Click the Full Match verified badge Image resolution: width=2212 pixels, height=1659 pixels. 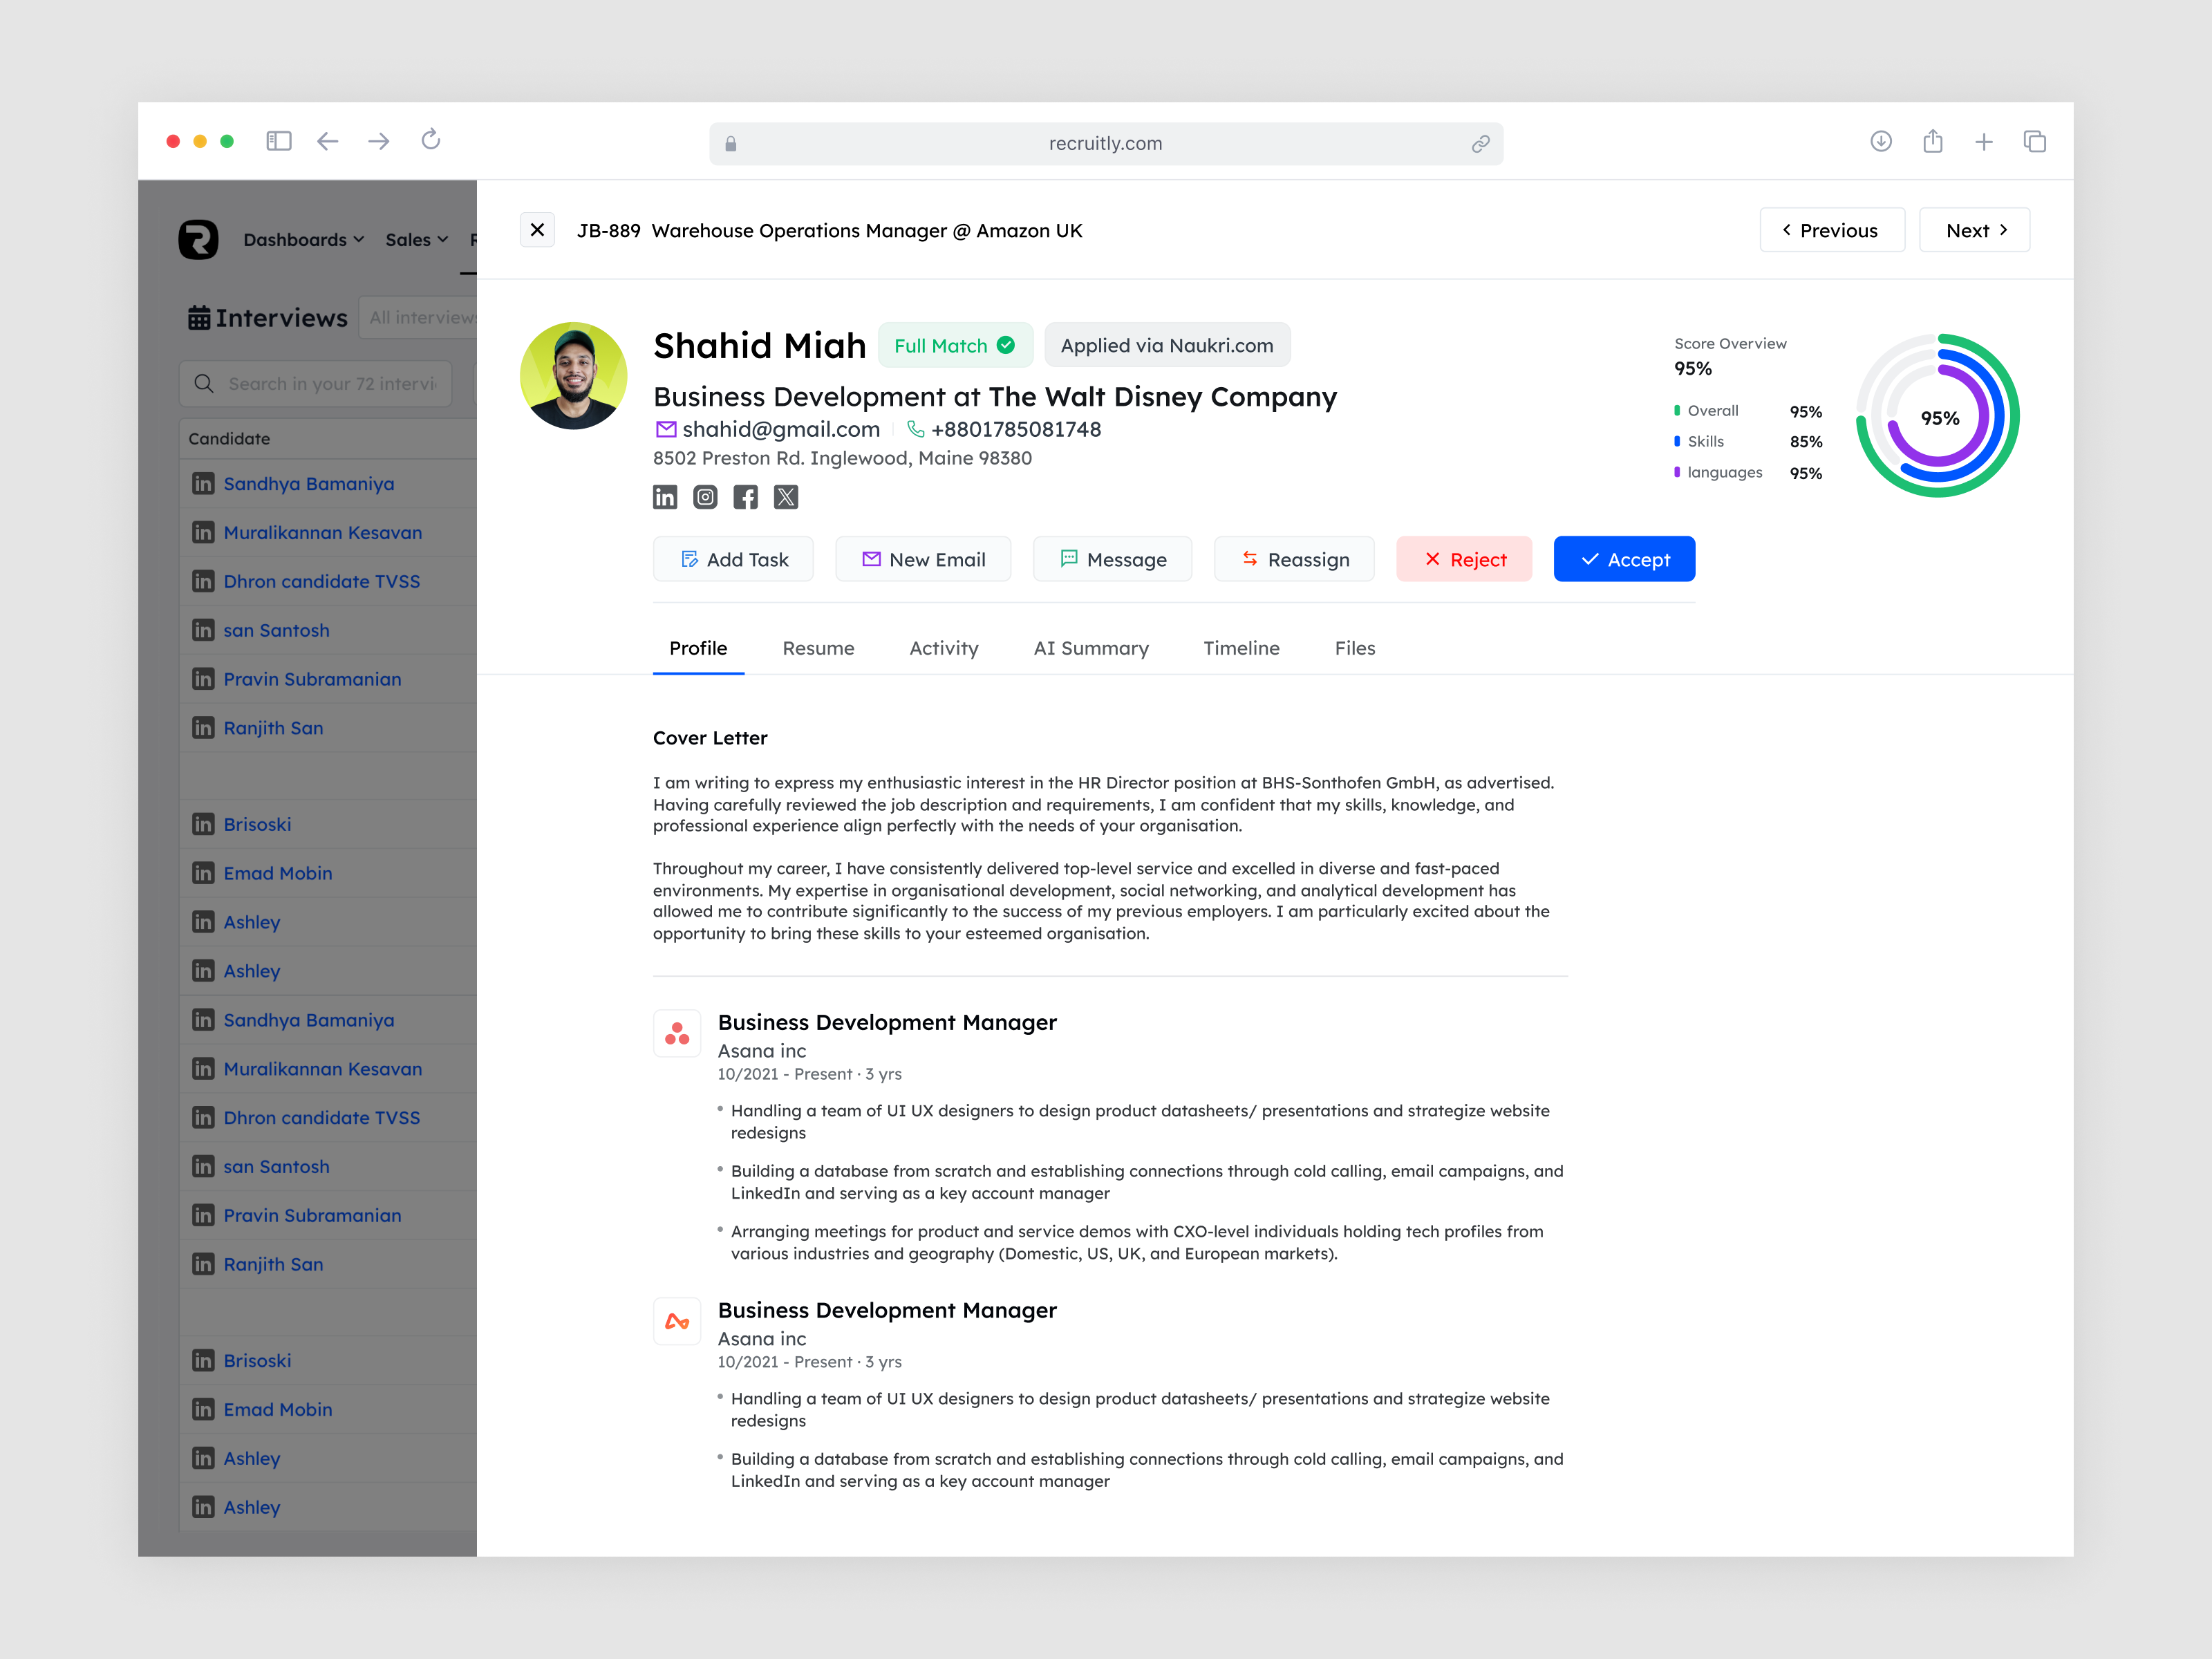955,344
